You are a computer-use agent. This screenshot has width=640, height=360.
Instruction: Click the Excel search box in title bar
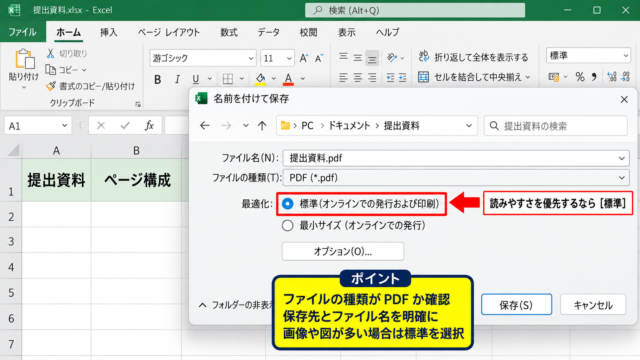(x=415, y=10)
